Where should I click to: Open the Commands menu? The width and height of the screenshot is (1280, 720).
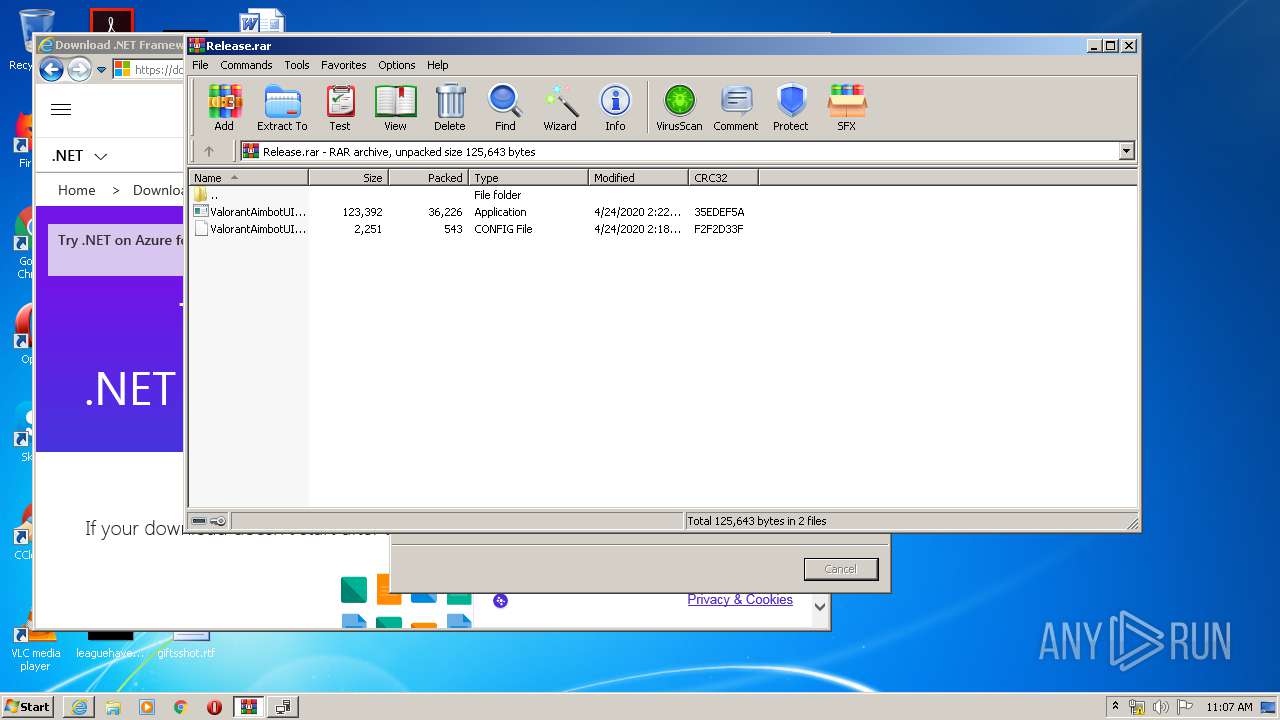tap(246, 65)
